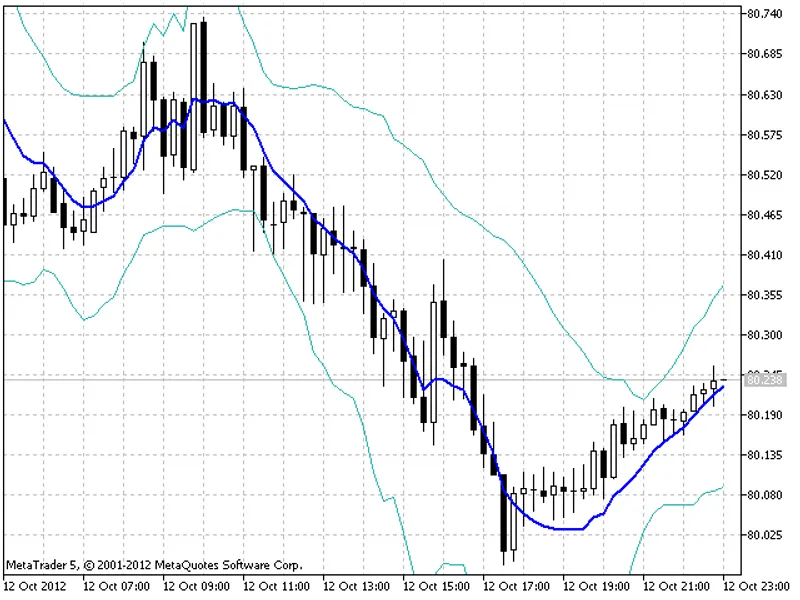The height and width of the screenshot is (600, 800).
Task: Click the 80.630 price axis label
Action: (x=764, y=95)
